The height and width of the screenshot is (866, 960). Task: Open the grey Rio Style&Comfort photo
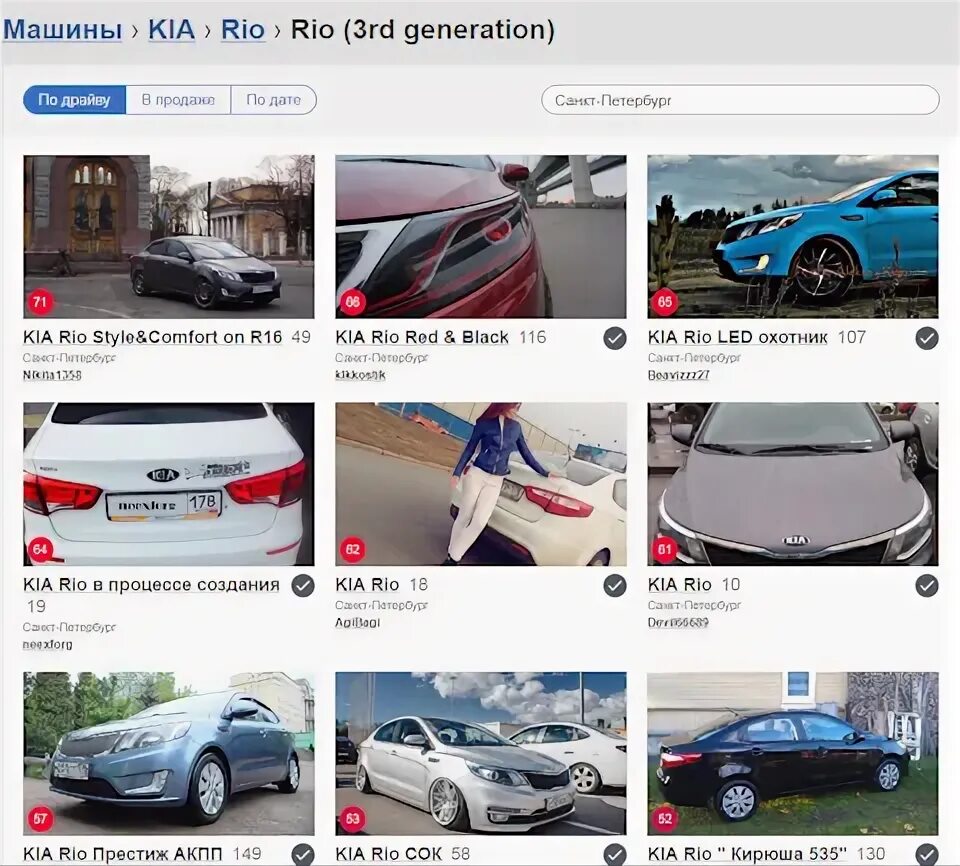coord(168,236)
